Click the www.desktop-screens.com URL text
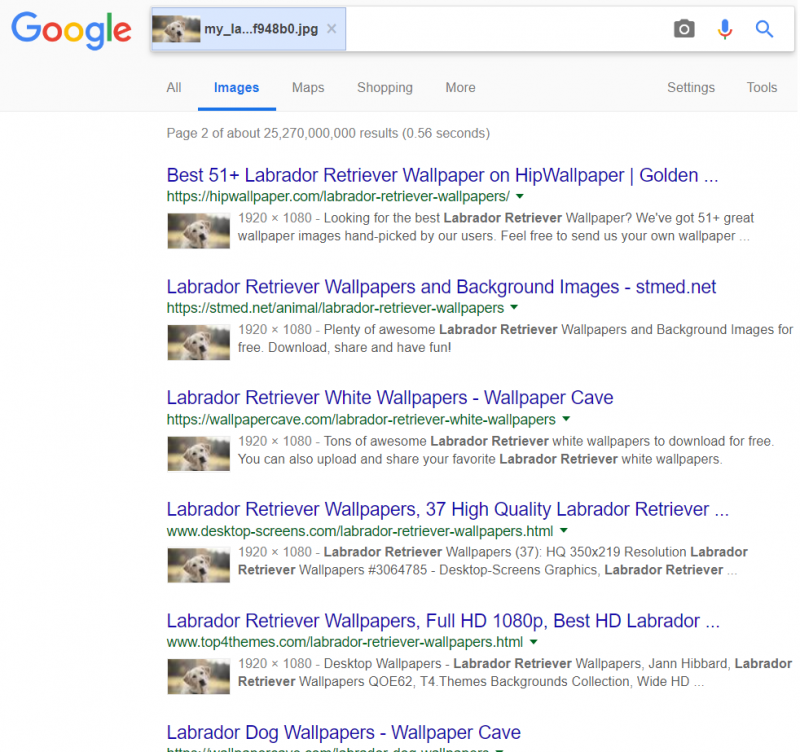The width and height of the screenshot is (800, 752). click(360, 531)
